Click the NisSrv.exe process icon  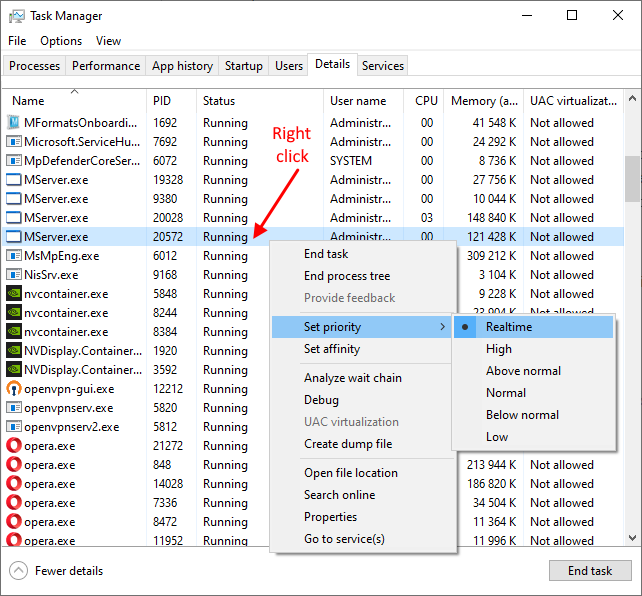point(14,275)
